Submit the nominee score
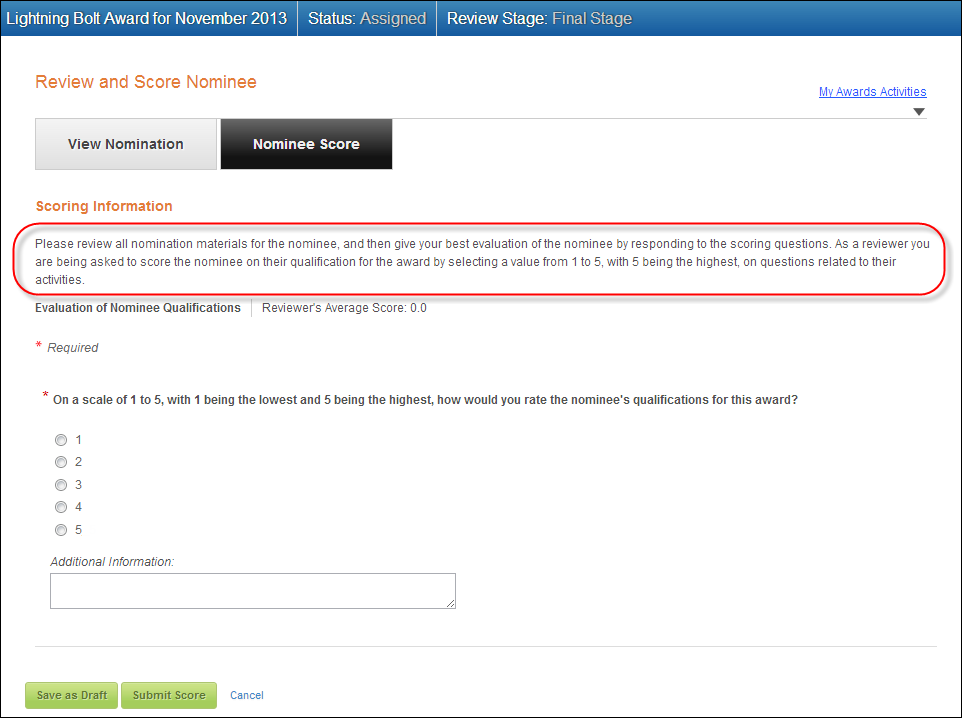 (x=169, y=695)
